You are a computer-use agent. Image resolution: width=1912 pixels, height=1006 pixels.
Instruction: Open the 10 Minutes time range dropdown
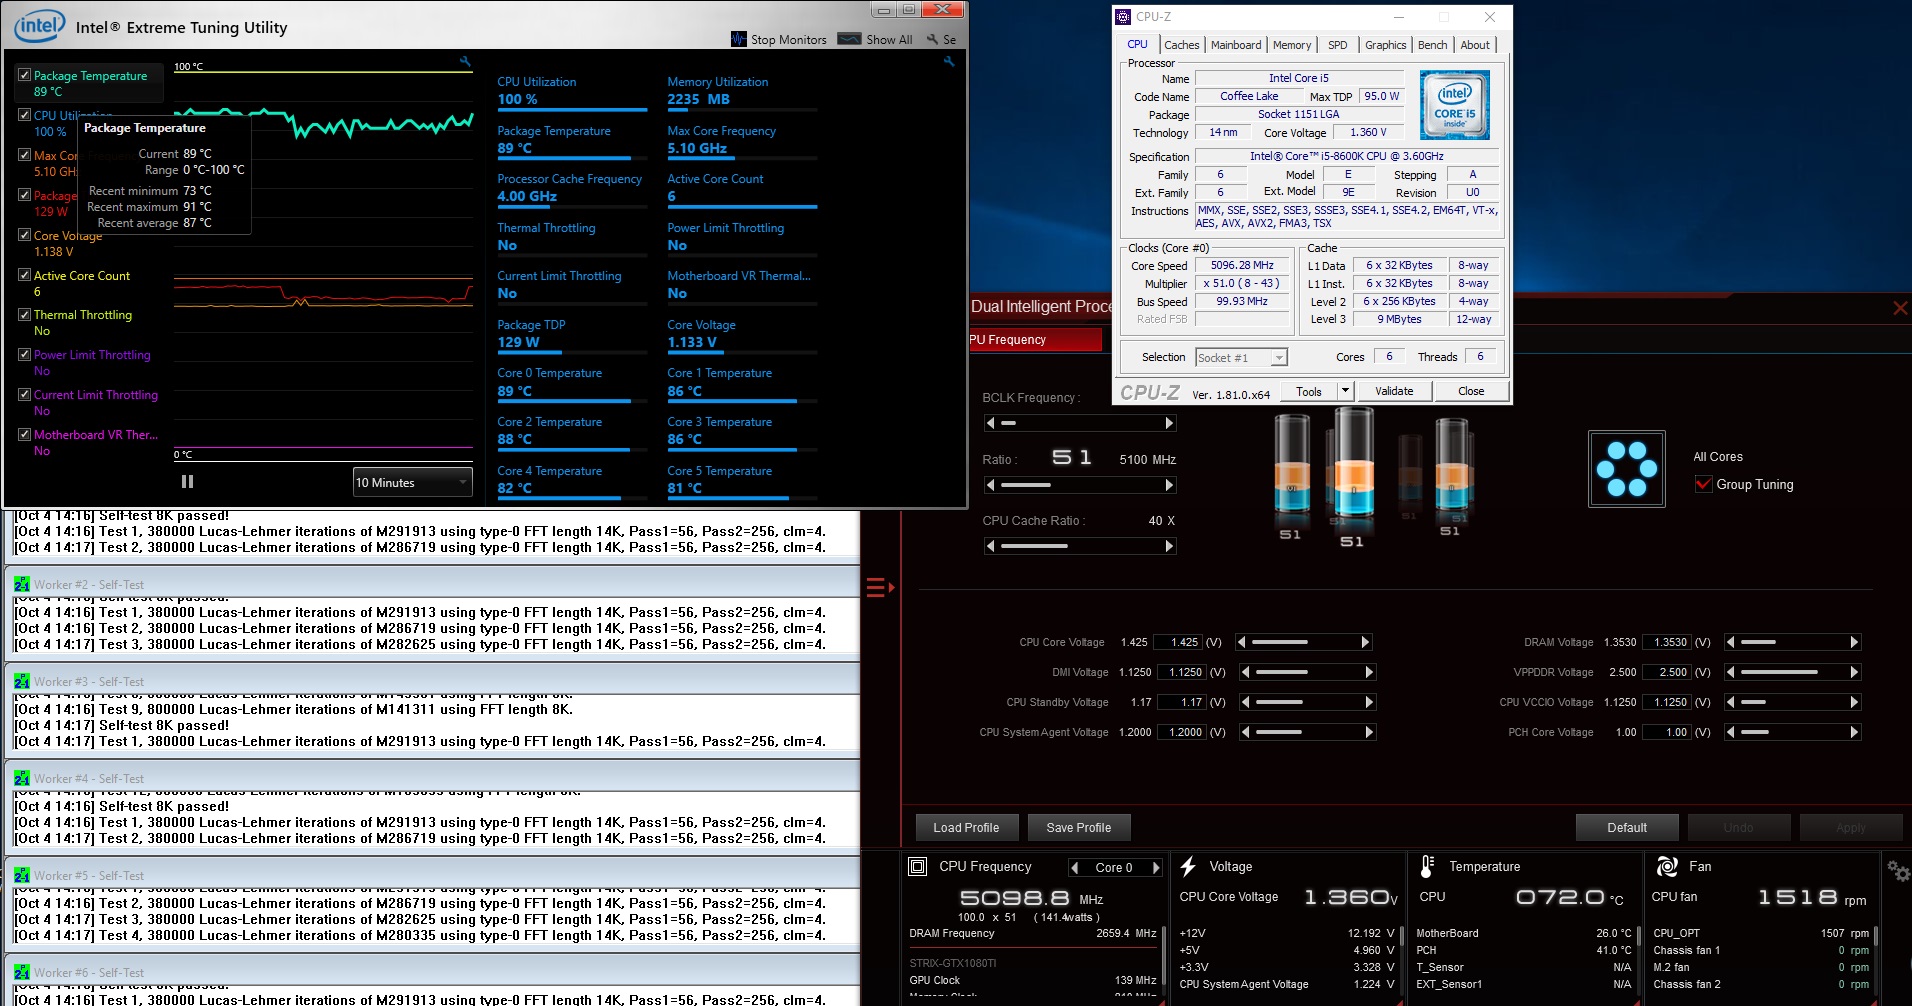[412, 482]
